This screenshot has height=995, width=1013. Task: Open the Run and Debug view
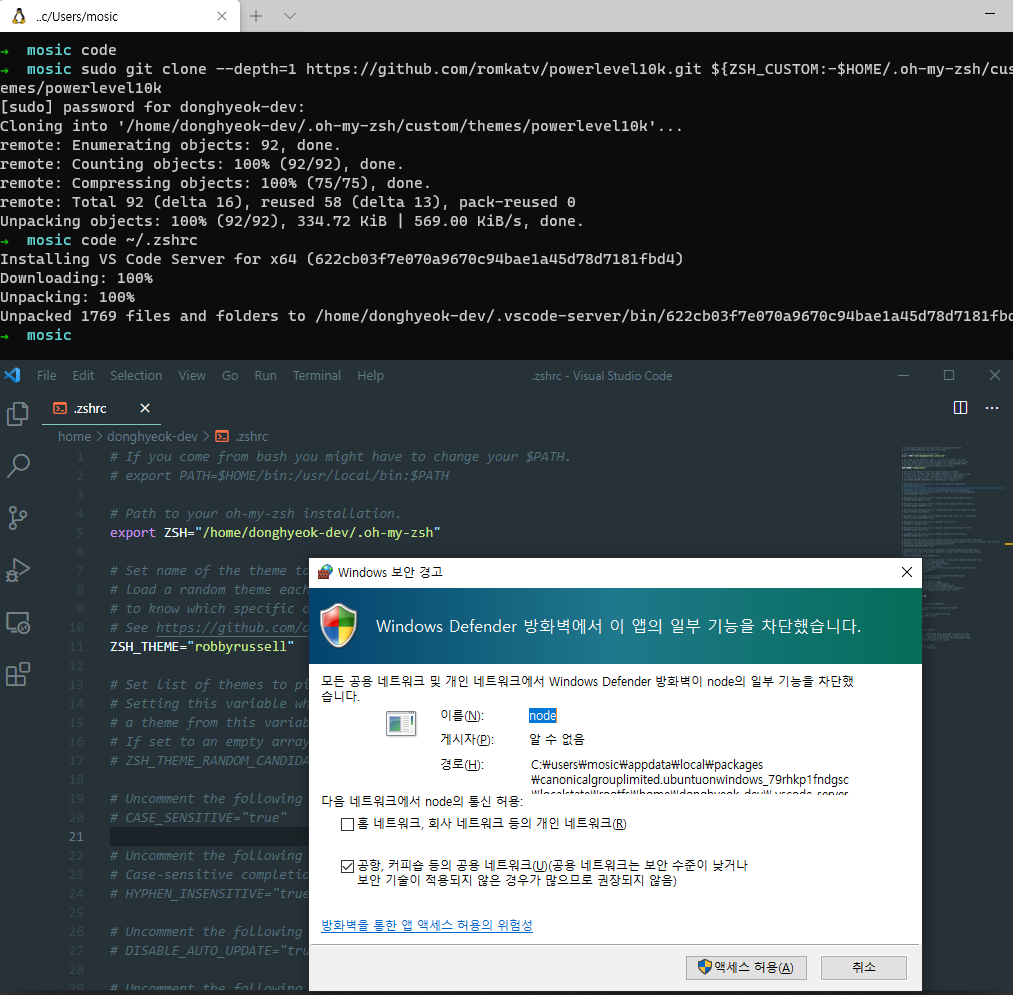pos(17,570)
